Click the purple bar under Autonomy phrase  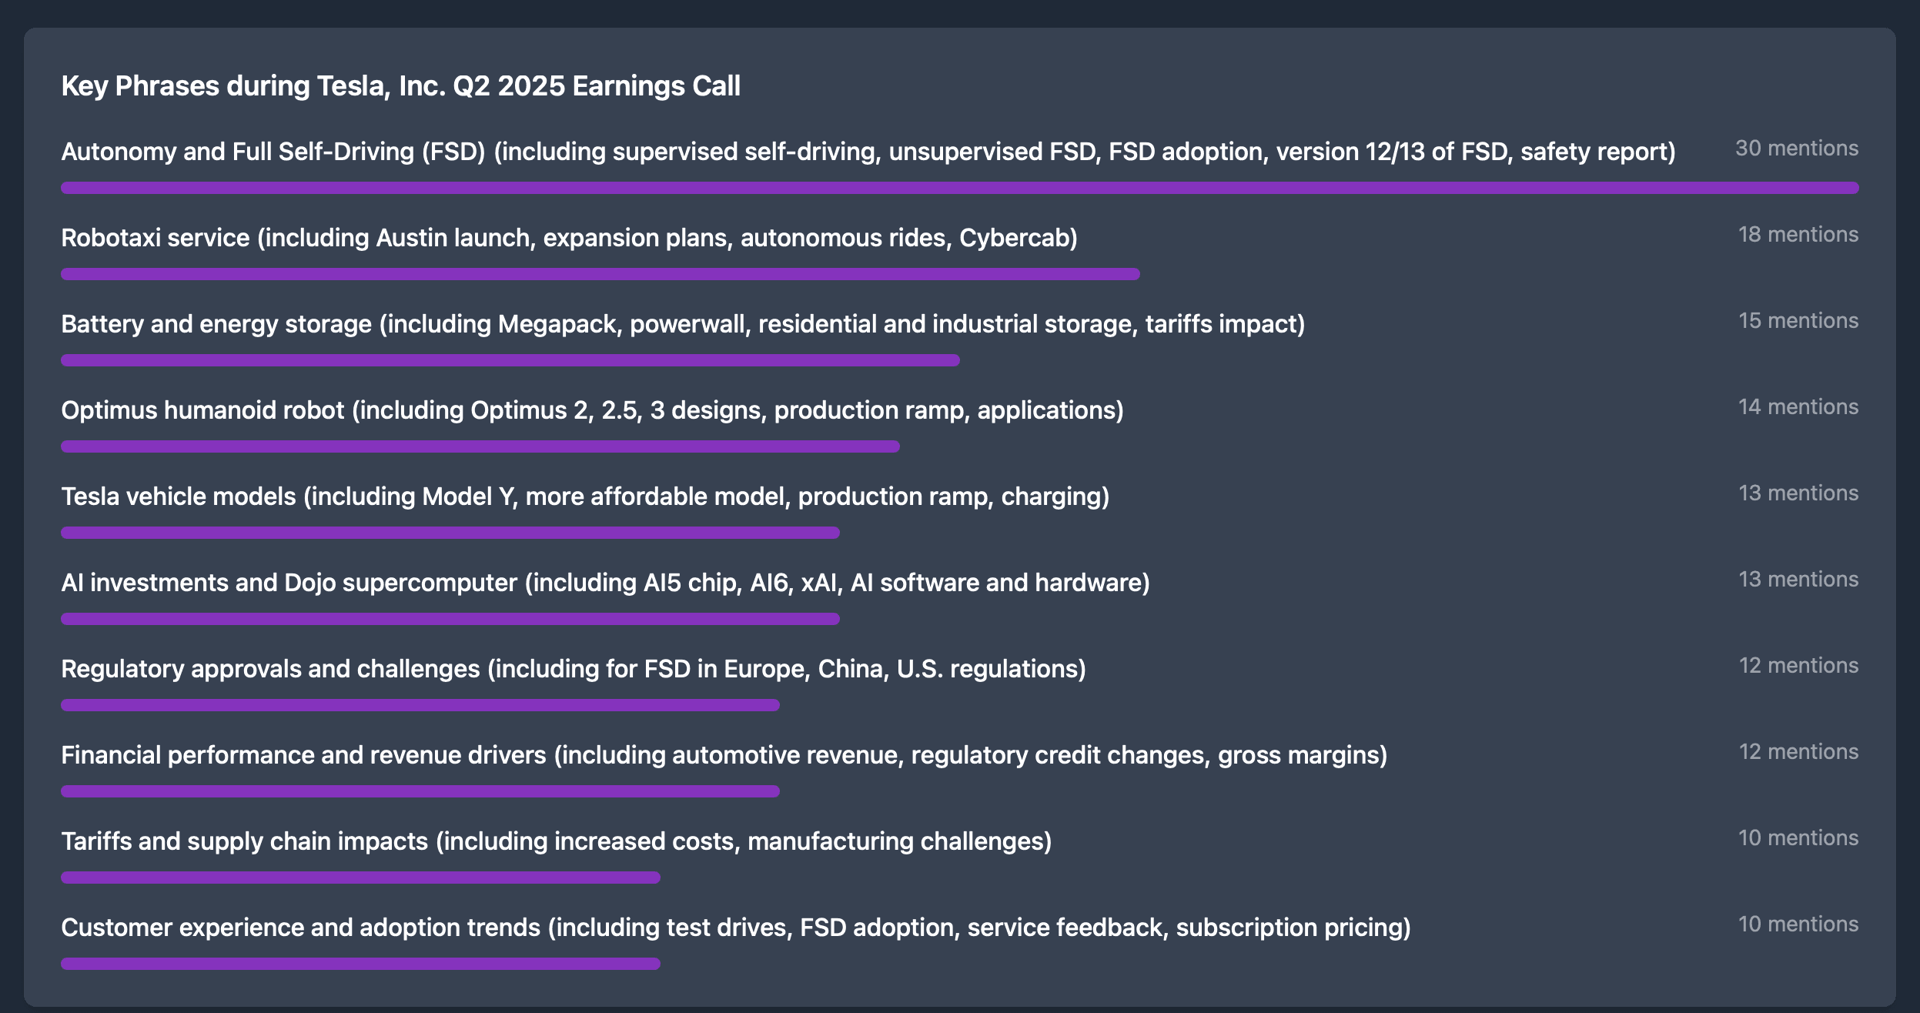[959, 188]
